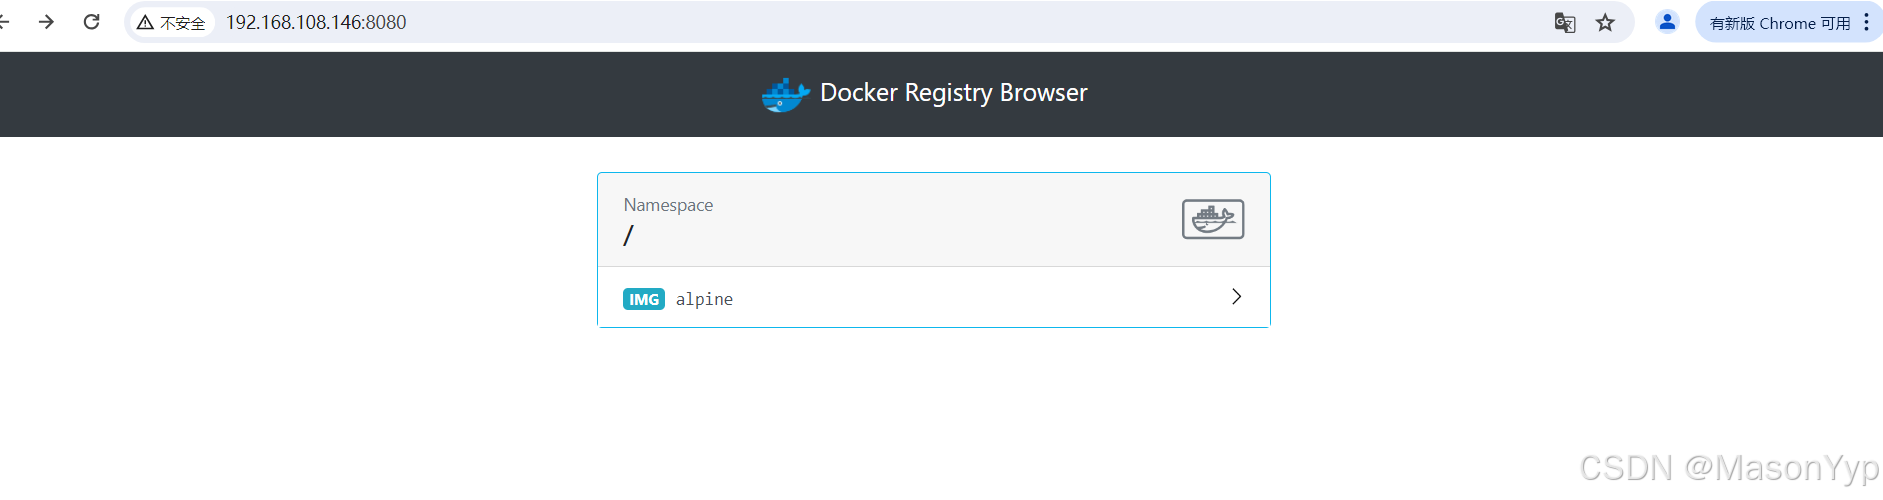Click the CSDN @MasonYyp watermark

pos(1730,468)
